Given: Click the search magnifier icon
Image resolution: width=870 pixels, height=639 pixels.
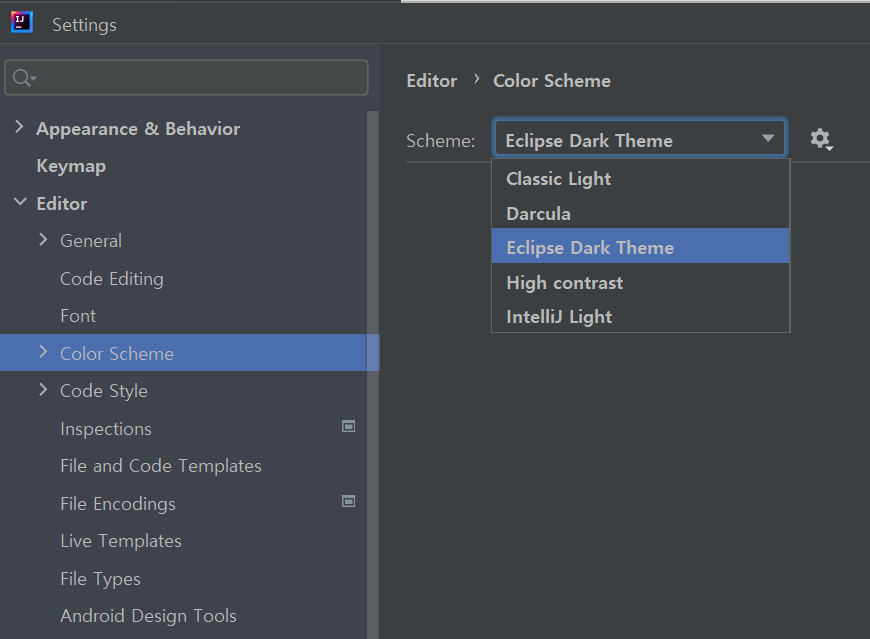Looking at the screenshot, I should click(24, 78).
